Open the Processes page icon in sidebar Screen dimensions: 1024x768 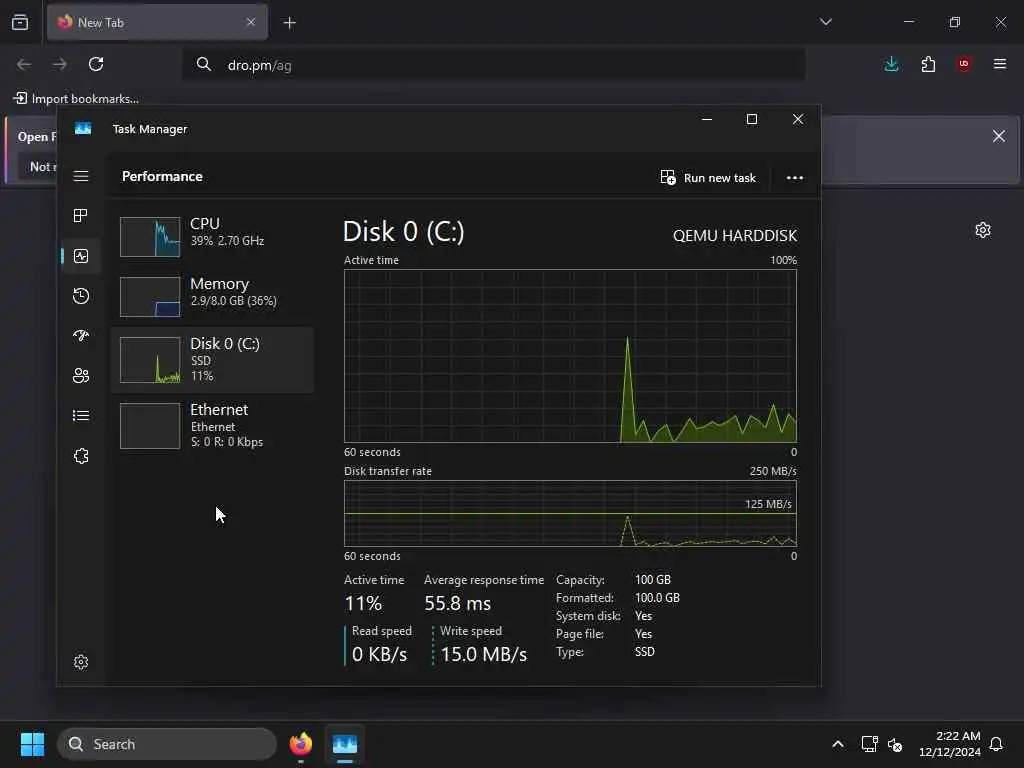point(81,216)
